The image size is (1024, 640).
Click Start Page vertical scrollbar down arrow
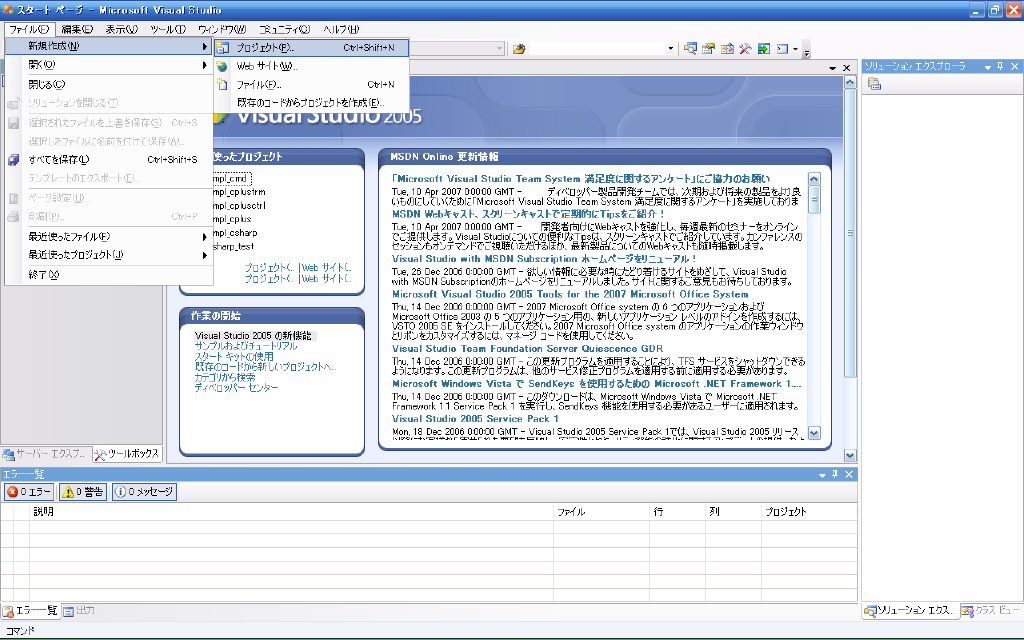pyautogui.click(x=850, y=455)
